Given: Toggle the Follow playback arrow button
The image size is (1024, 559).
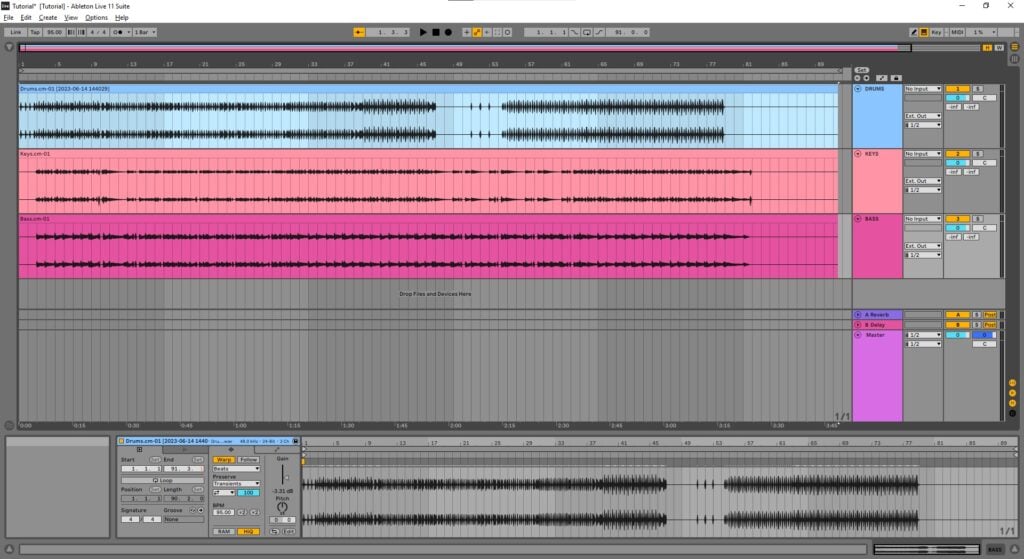Looking at the screenshot, I should [x=359, y=32].
